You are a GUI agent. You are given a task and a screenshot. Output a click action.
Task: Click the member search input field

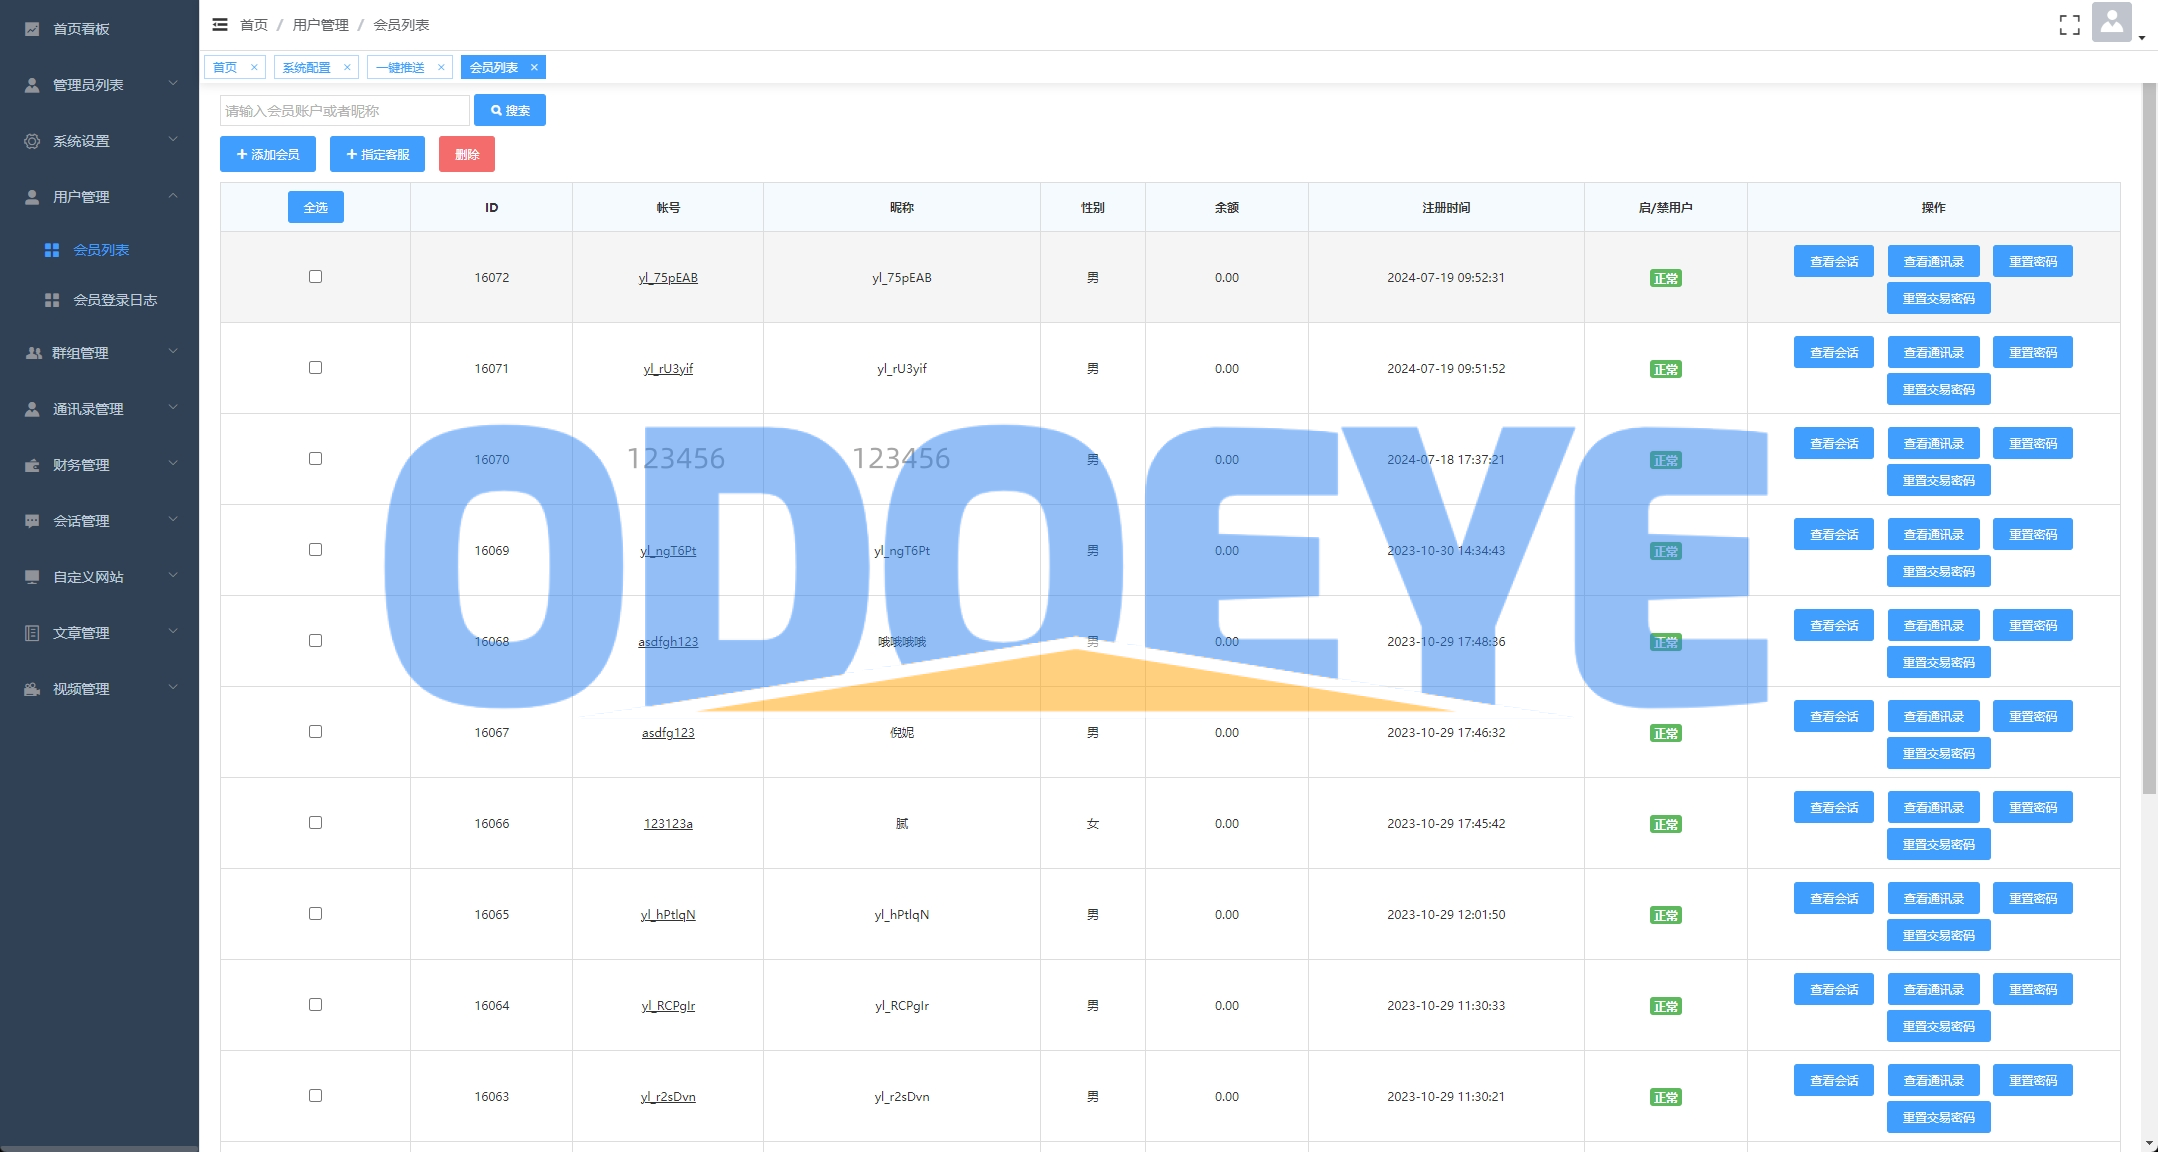(x=344, y=110)
